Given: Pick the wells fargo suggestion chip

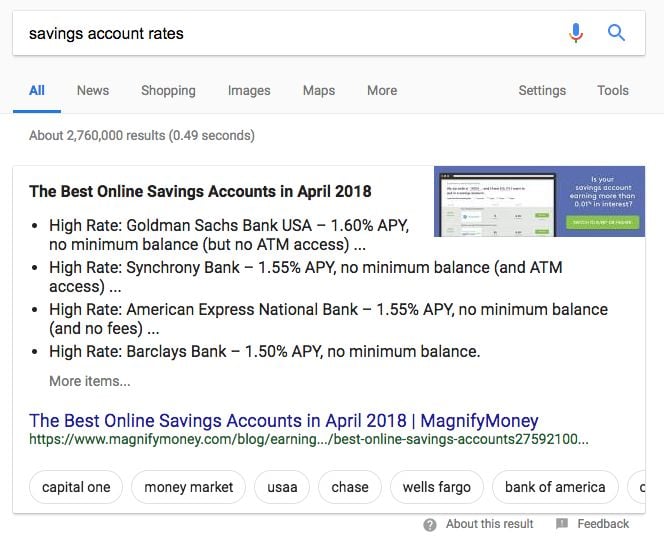Looking at the screenshot, I should pyautogui.click(x=437, y=488).
